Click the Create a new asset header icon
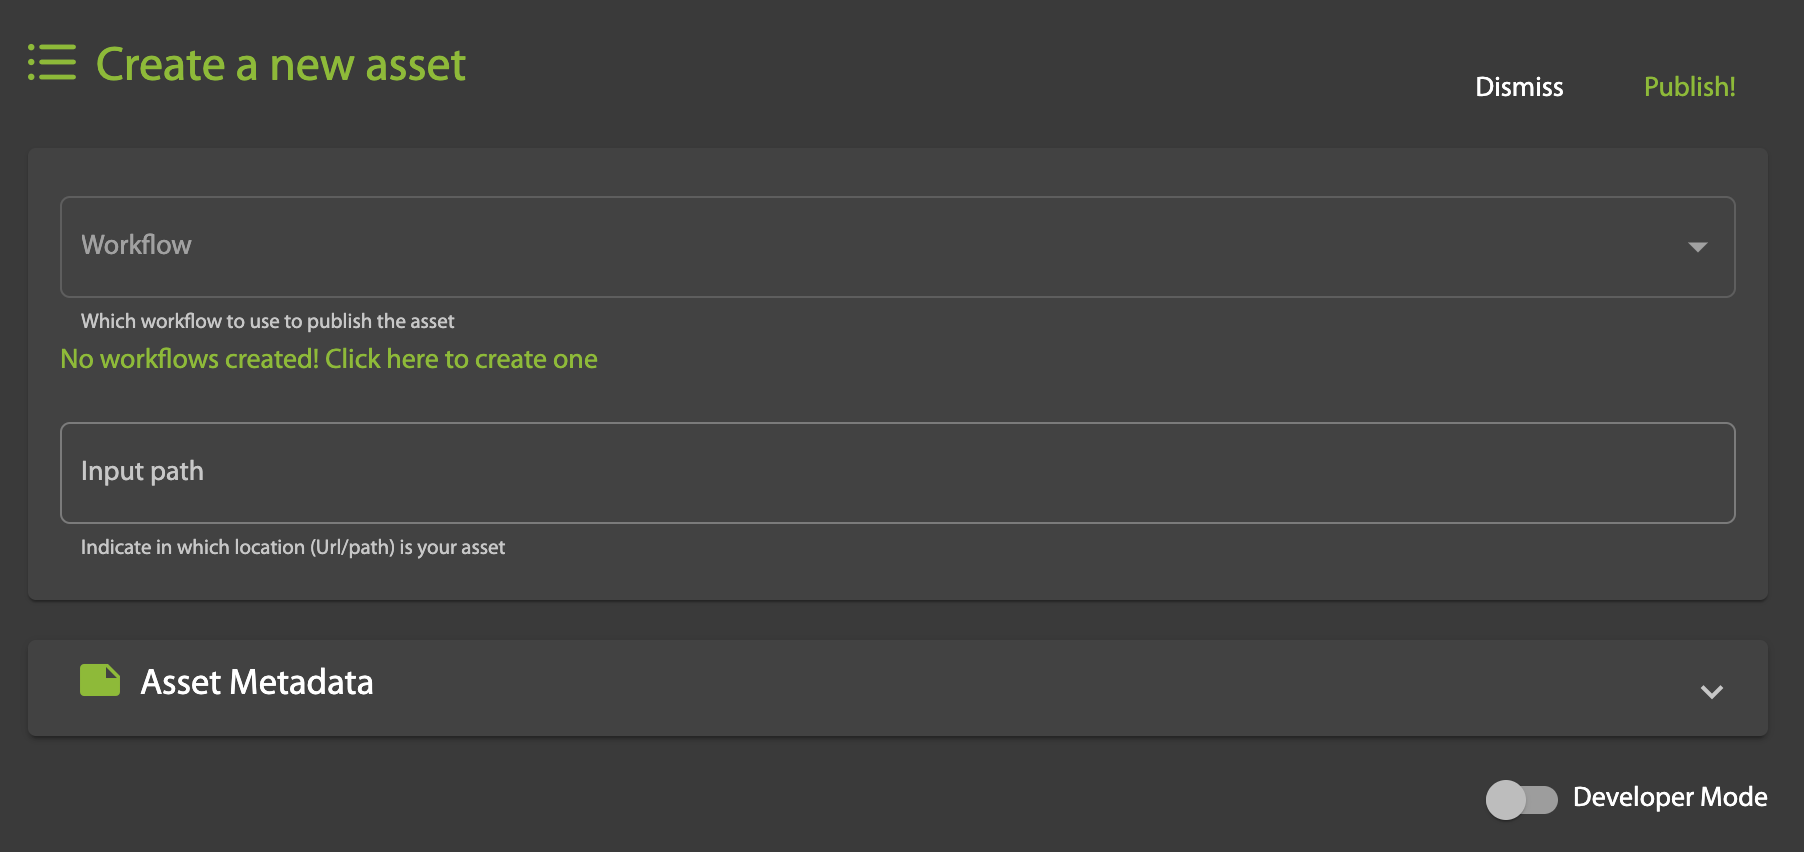 click(x=51, y=62)
